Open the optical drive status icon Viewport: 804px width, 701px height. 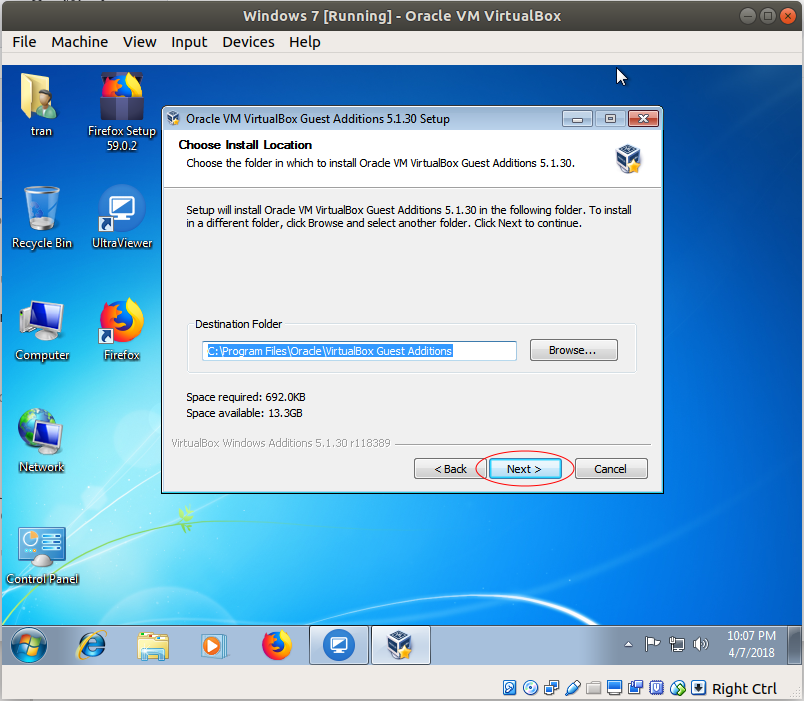pos(530,688)
